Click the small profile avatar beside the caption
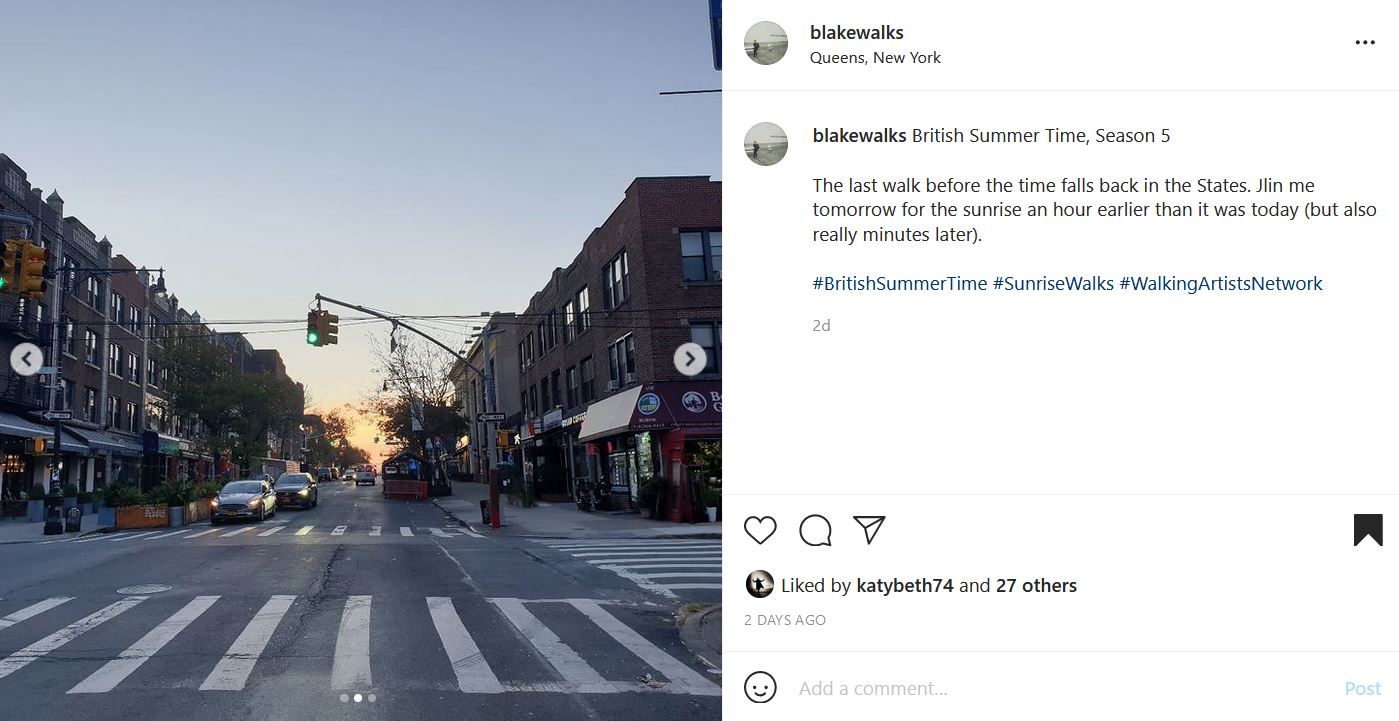 coord(765,144)
